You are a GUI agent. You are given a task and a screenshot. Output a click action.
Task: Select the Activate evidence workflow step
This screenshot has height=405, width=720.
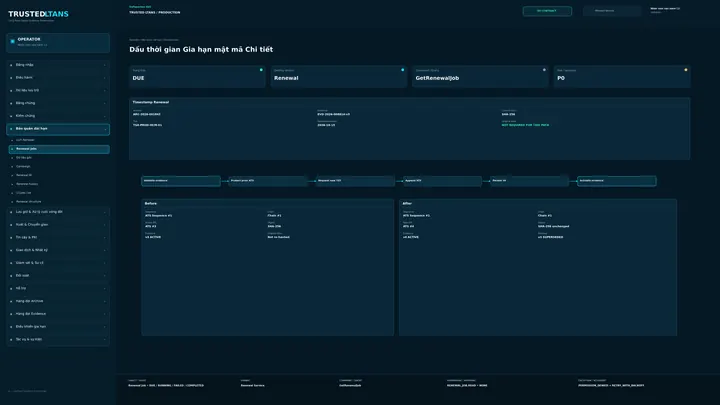pyautogui.click(x=616, y=181)
